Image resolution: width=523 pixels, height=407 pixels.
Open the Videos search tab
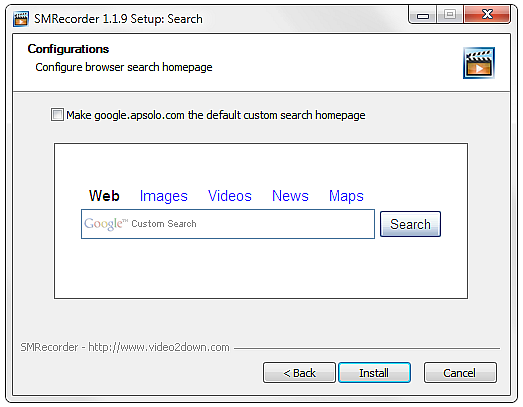coord(229,196)
